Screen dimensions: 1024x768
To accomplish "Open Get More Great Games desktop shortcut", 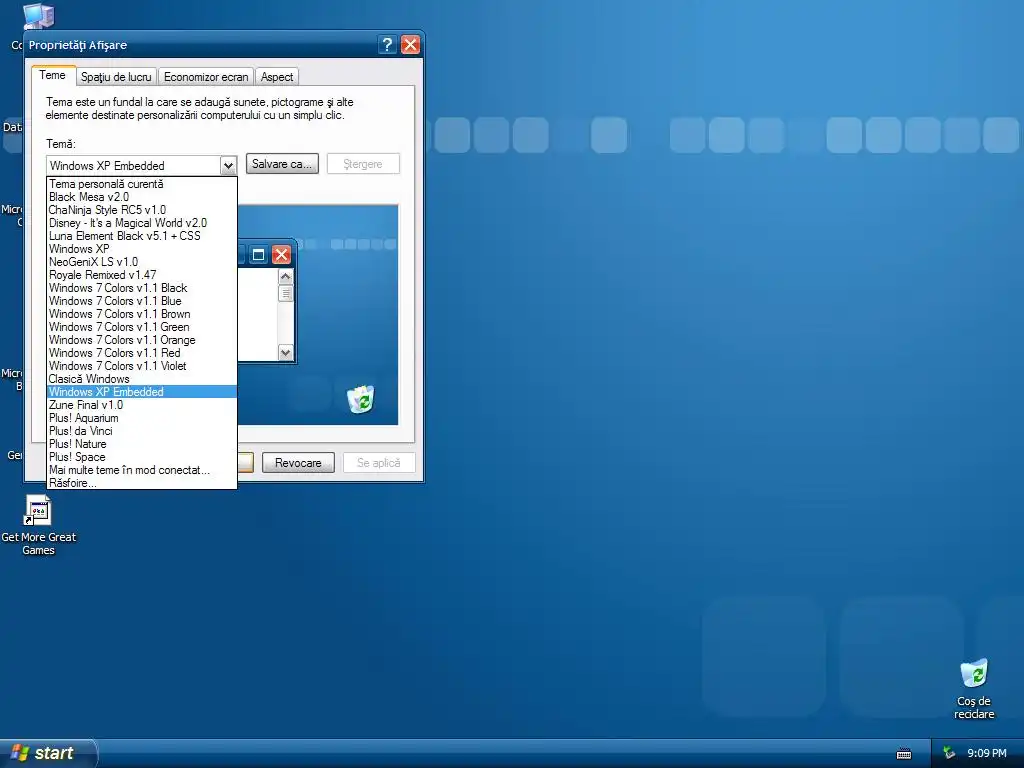I will pos(38,526).
